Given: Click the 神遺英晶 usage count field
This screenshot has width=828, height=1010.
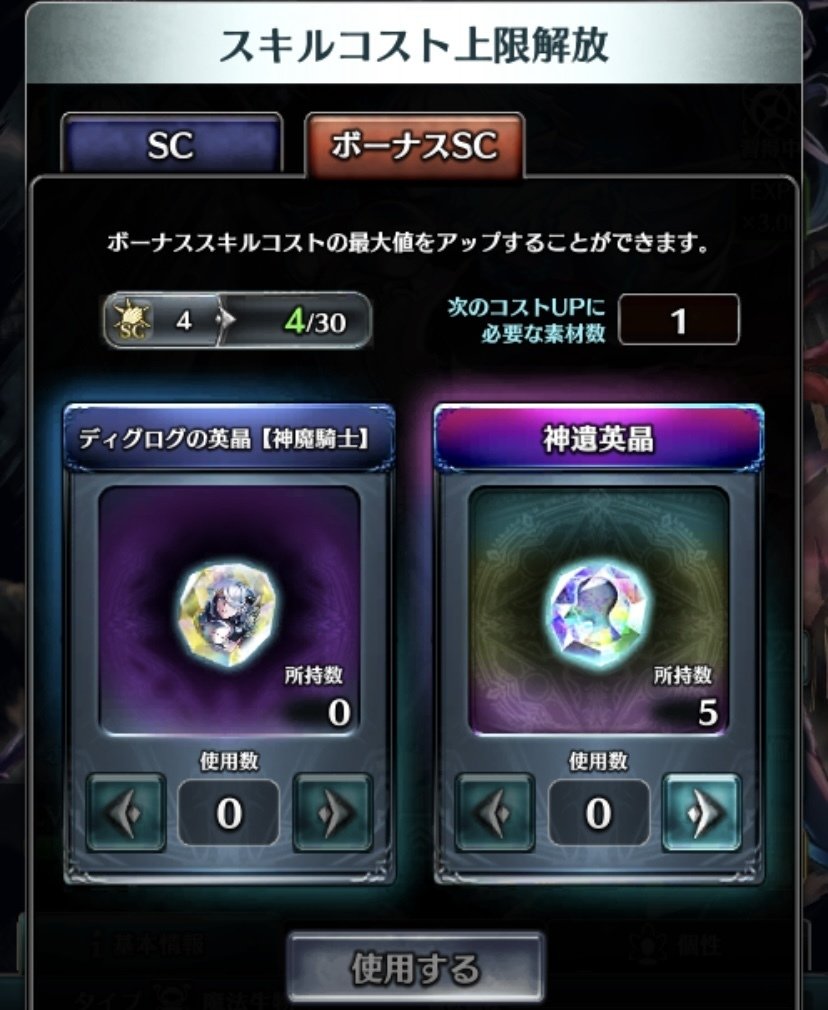Looking at the screenshot, I should coord(599,813).
